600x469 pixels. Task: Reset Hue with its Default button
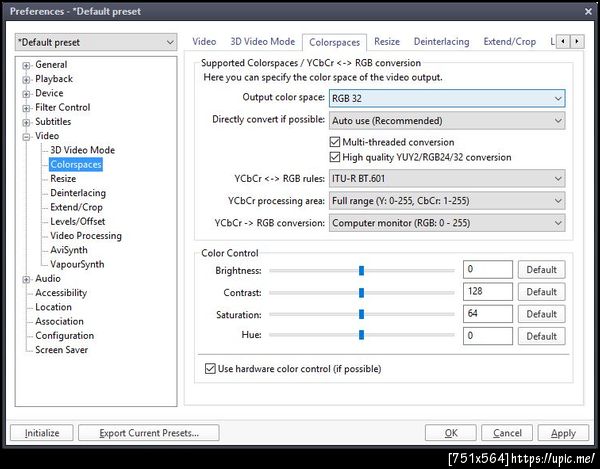coord(541,336)
